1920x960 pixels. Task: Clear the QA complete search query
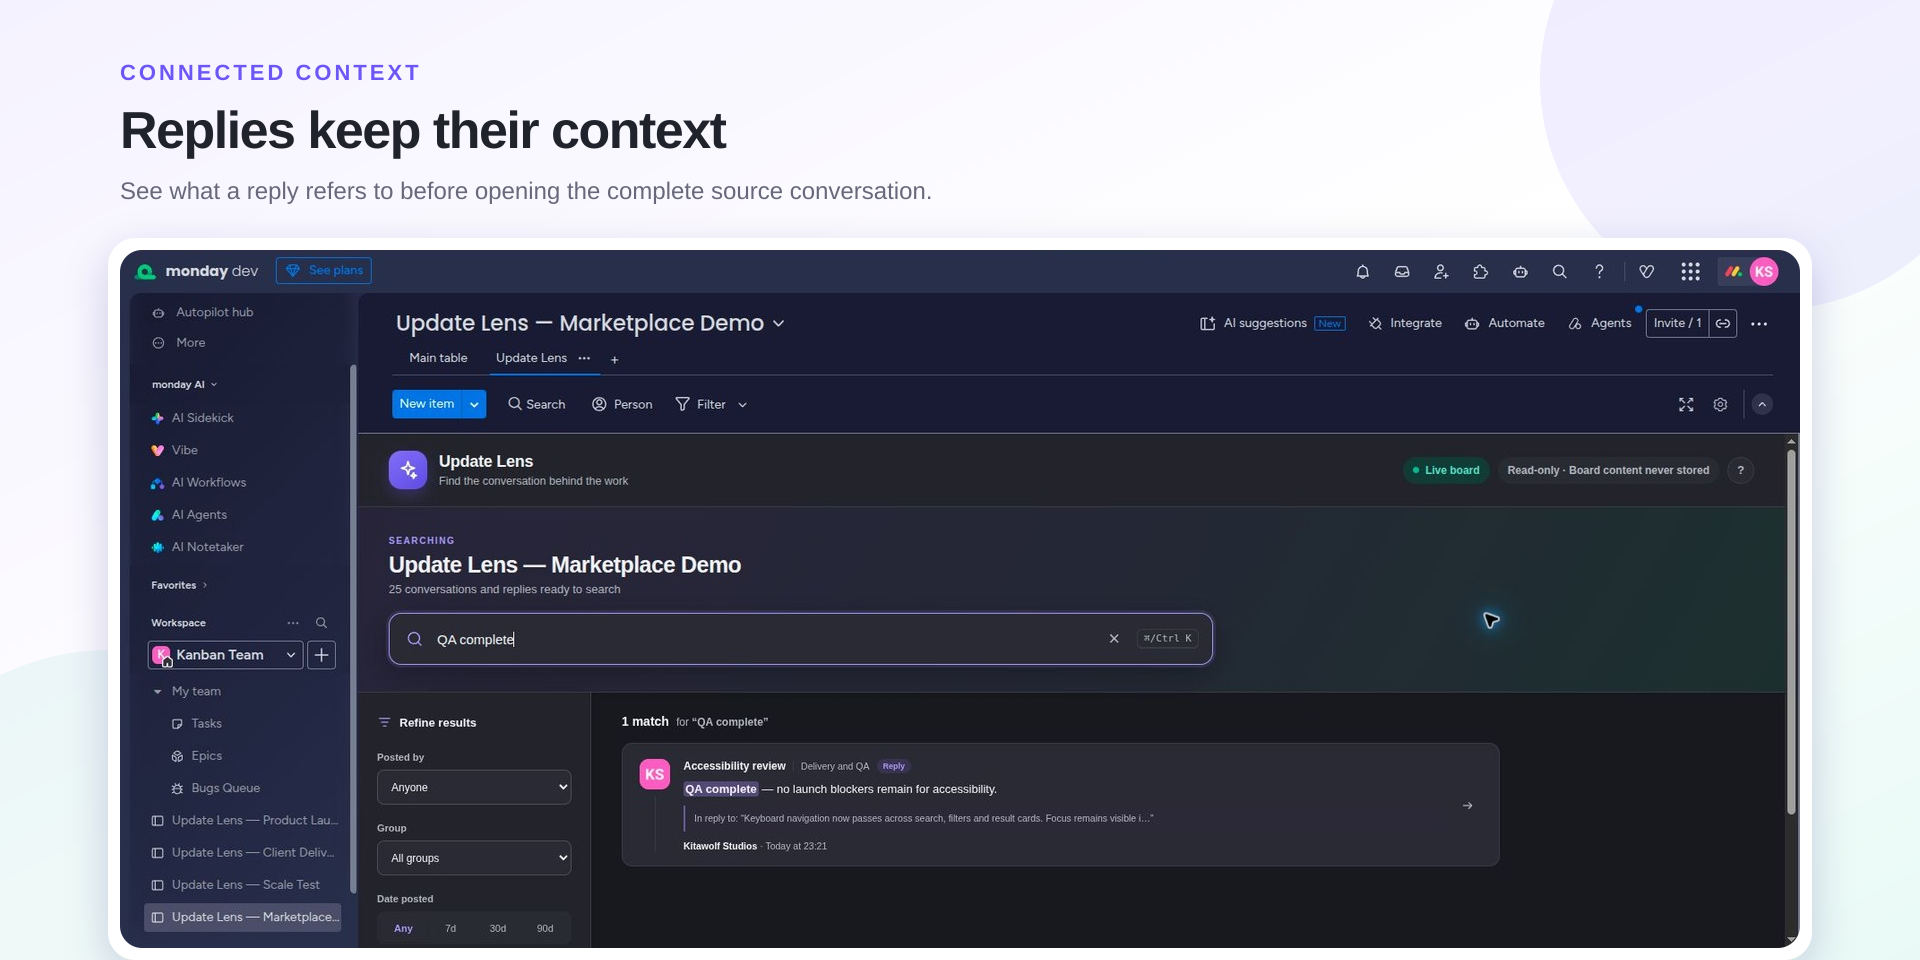(x=1114, y=639)
